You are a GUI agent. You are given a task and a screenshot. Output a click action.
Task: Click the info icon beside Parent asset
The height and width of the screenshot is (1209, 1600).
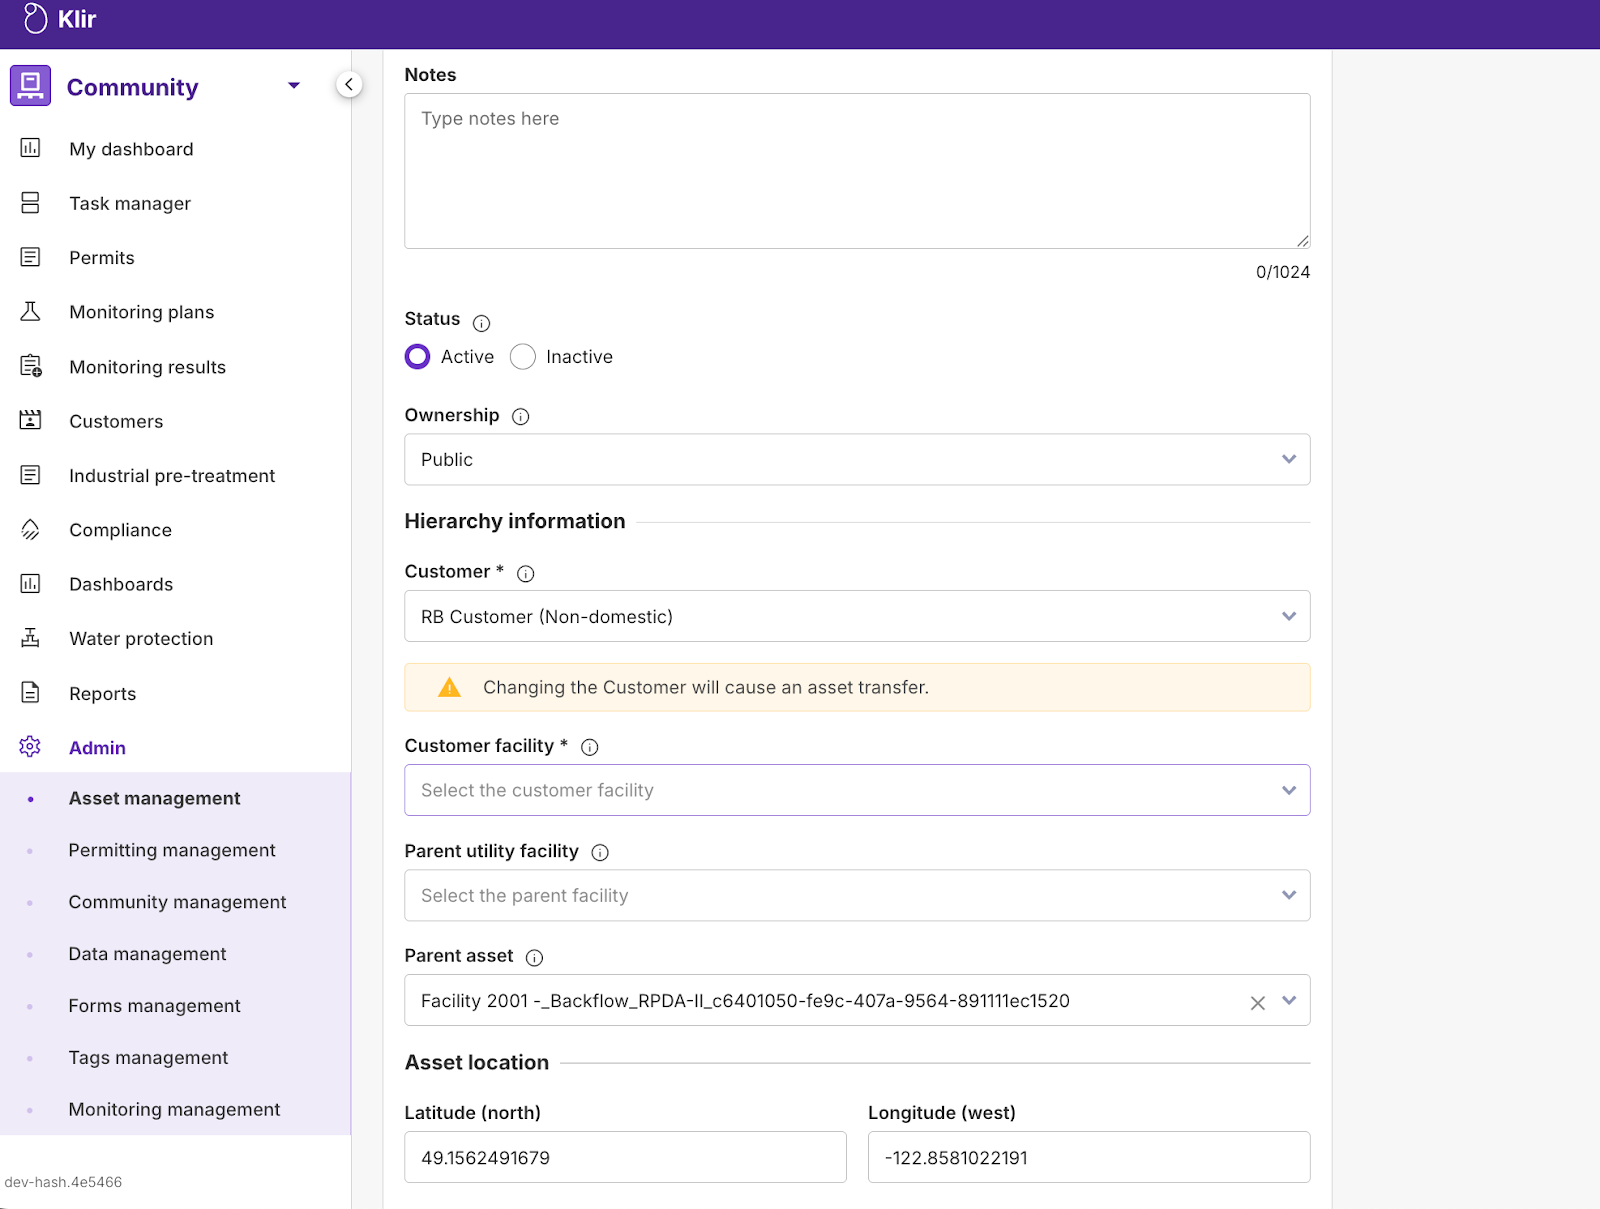coord(534,958)
